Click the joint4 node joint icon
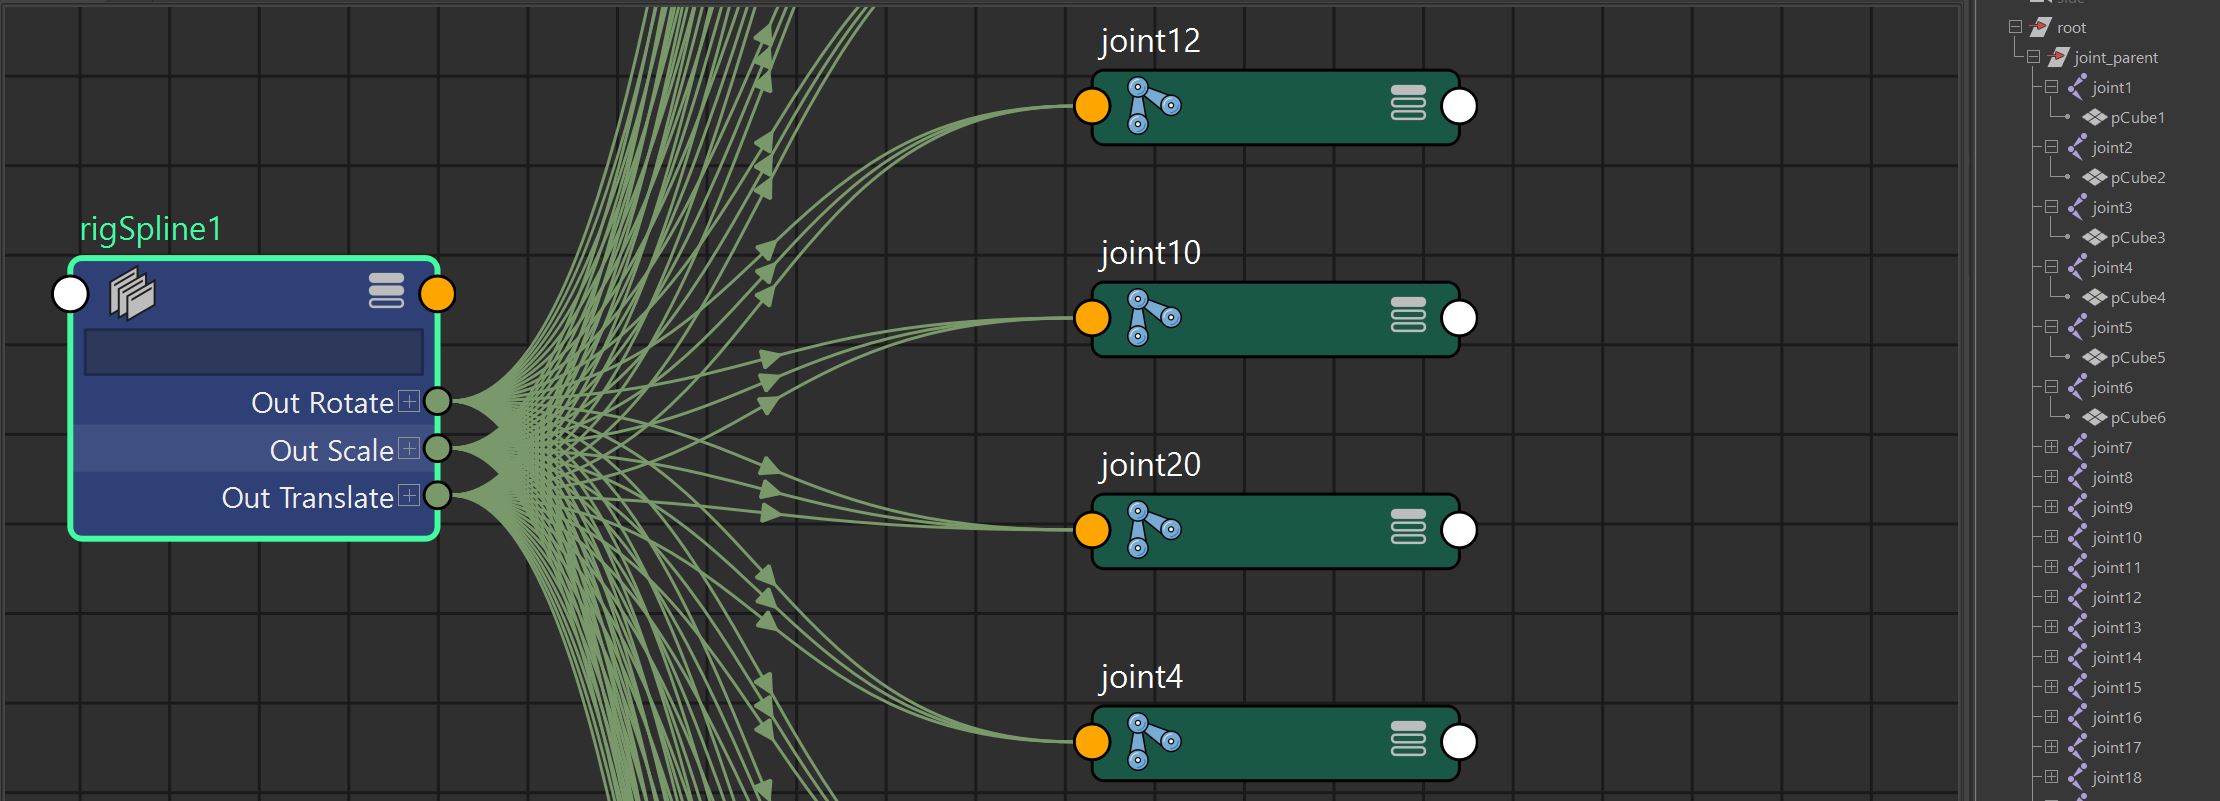 (1153, 741)
